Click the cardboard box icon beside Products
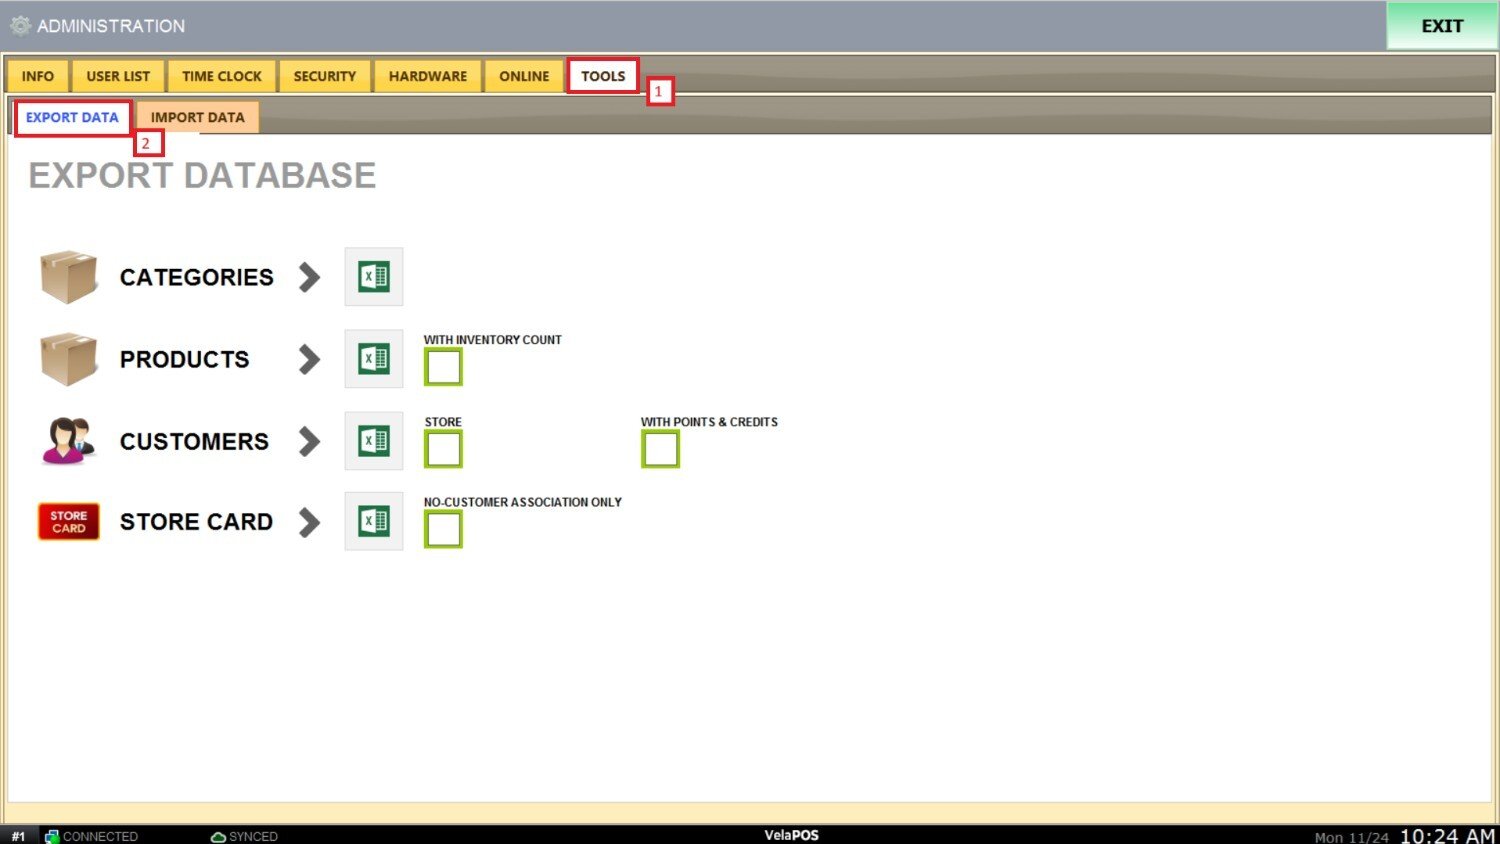 click(x=68, y=359)
